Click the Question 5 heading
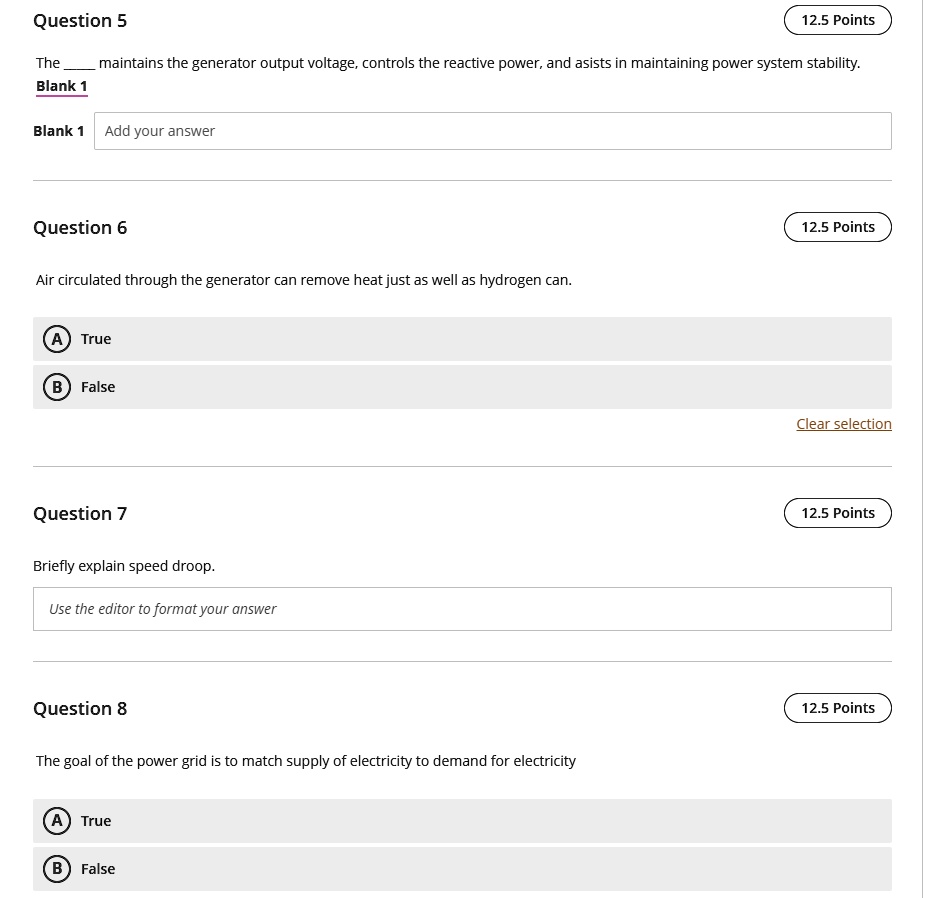This screenshot has height=898, width=937. 80,21
